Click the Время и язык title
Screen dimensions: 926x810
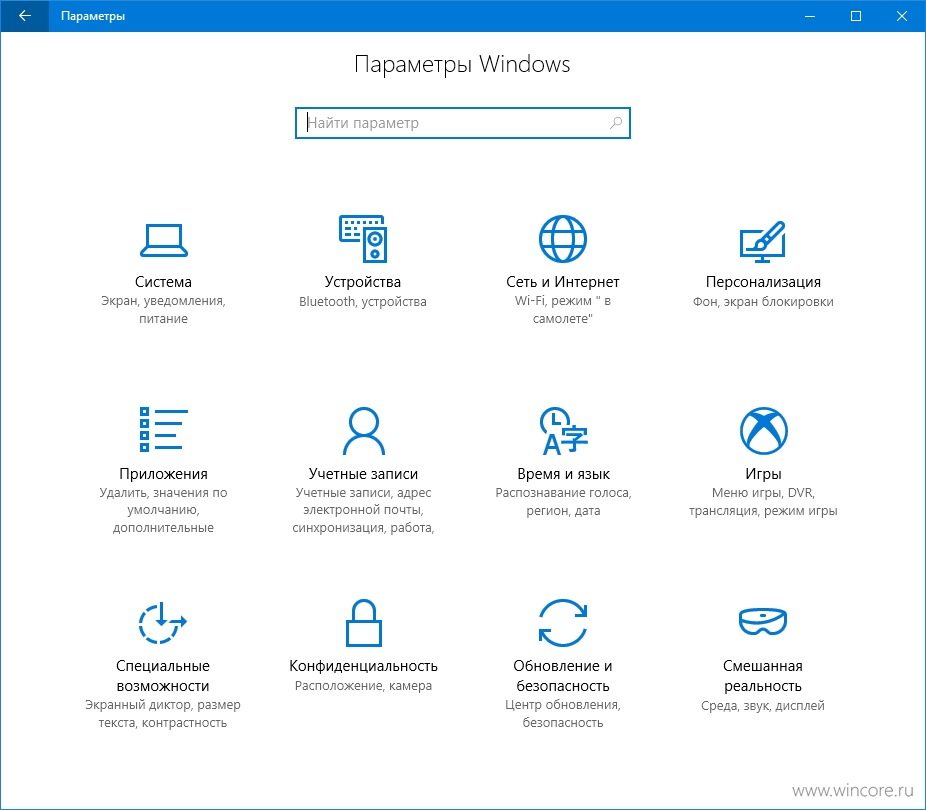click(563, 473)
